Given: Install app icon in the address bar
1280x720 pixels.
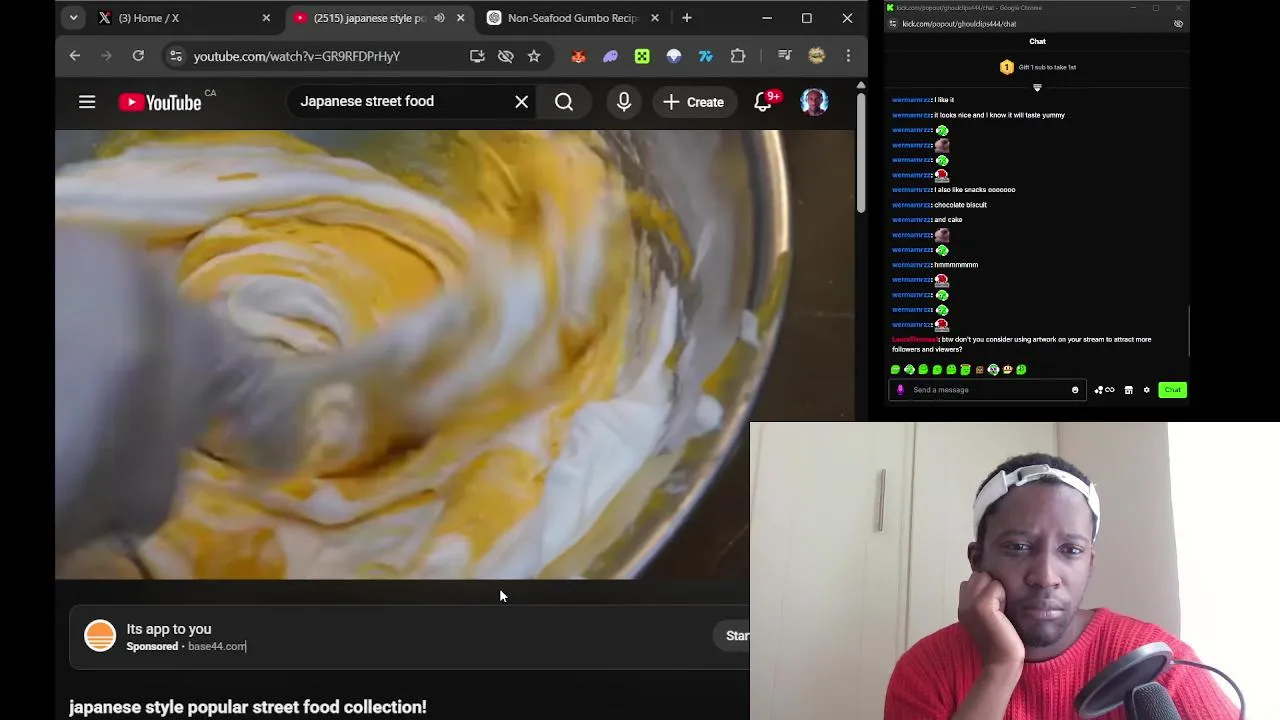Looking at the screenshot, I should [477, 56].
